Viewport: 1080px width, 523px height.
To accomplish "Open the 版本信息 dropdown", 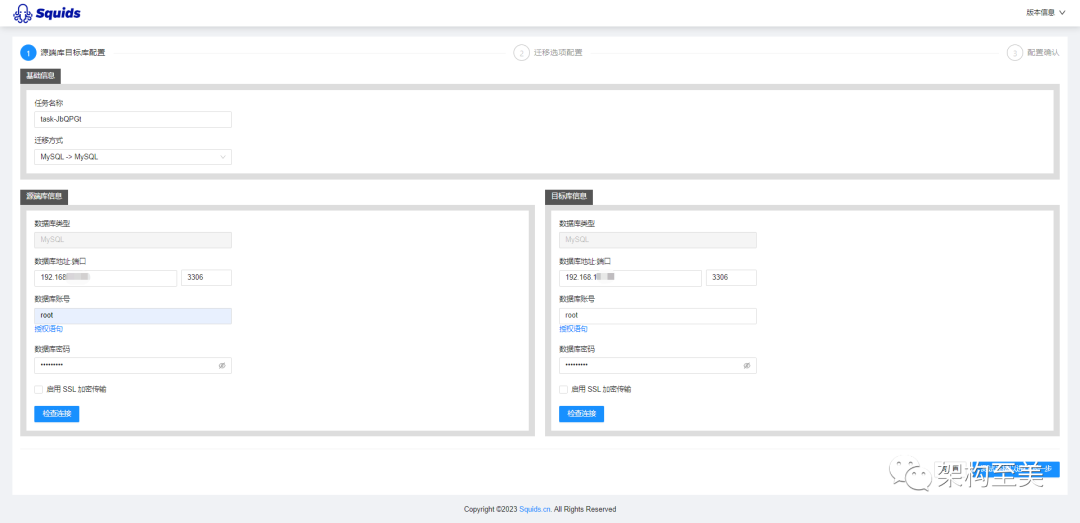I will click(x=1046, y=12).
